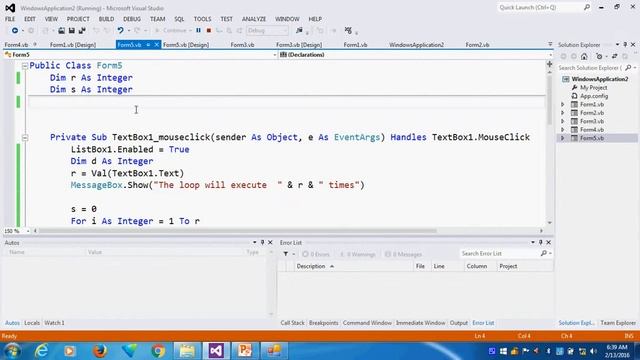Viewport: 640px width, 360px height.
Task: Pin the Autos panel
Action: (262, 242)
